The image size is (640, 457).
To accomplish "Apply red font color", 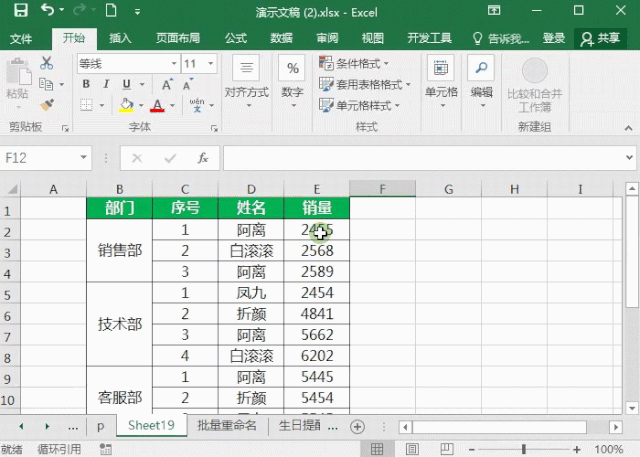I will [157, 105].
